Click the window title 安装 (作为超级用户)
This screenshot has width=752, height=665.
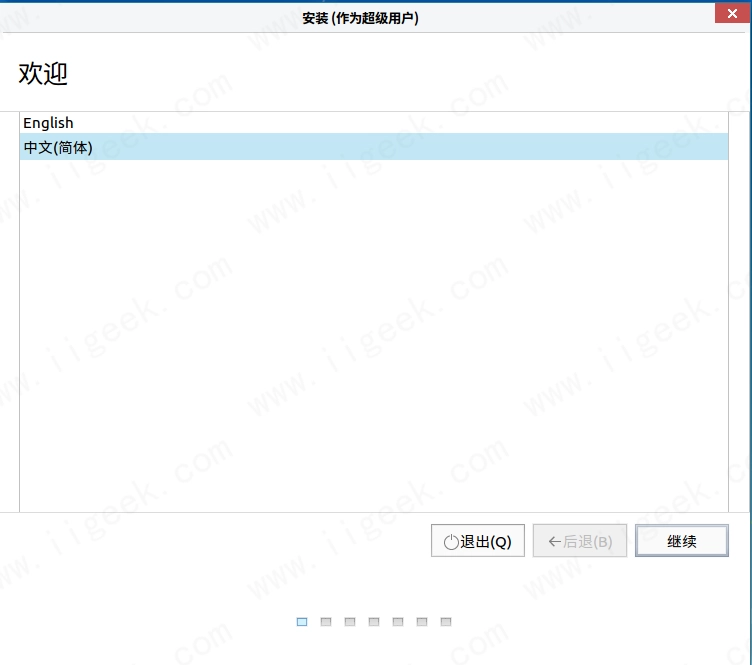coord(360,18)
